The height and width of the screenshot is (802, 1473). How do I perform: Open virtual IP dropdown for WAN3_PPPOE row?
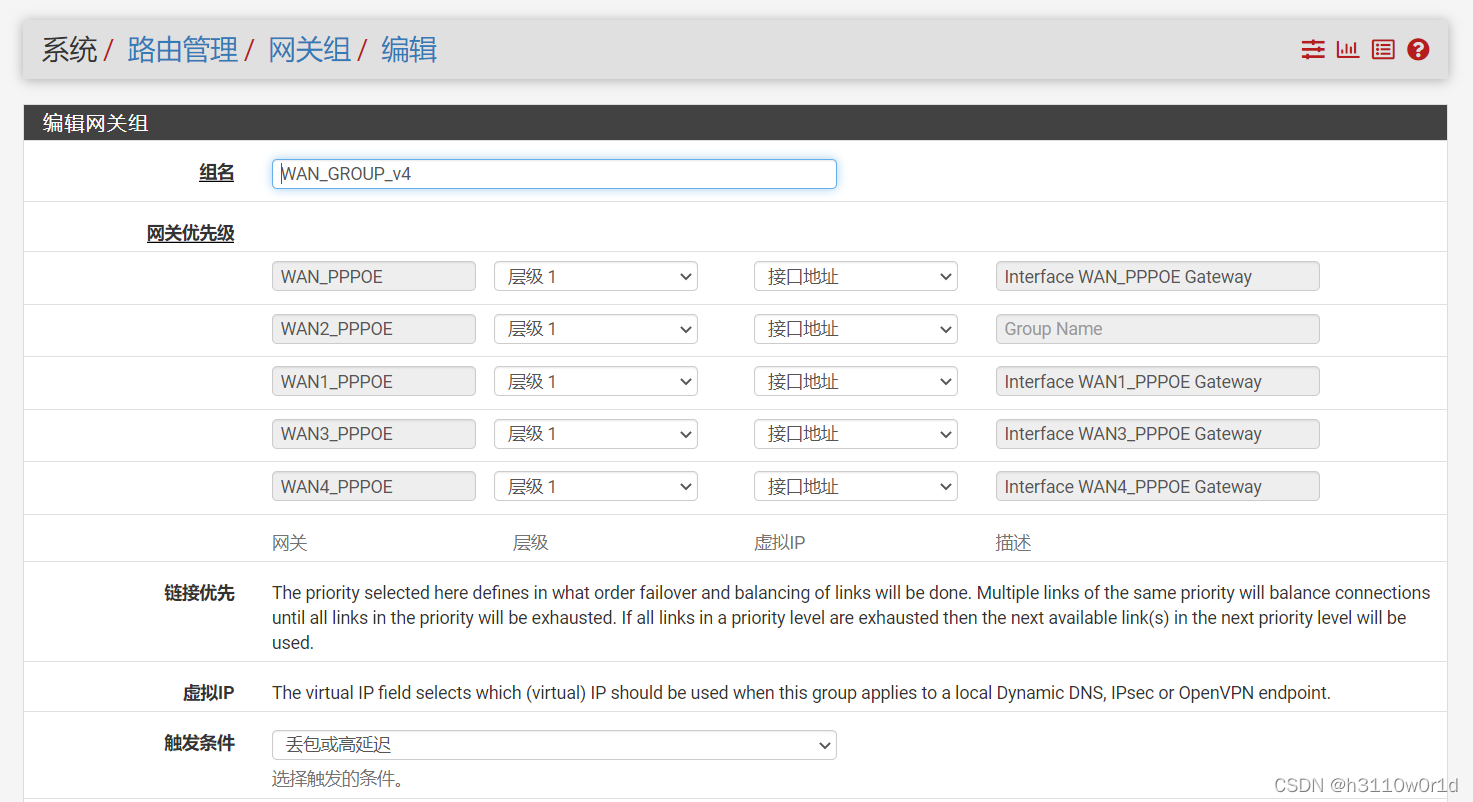coord(856,434)
